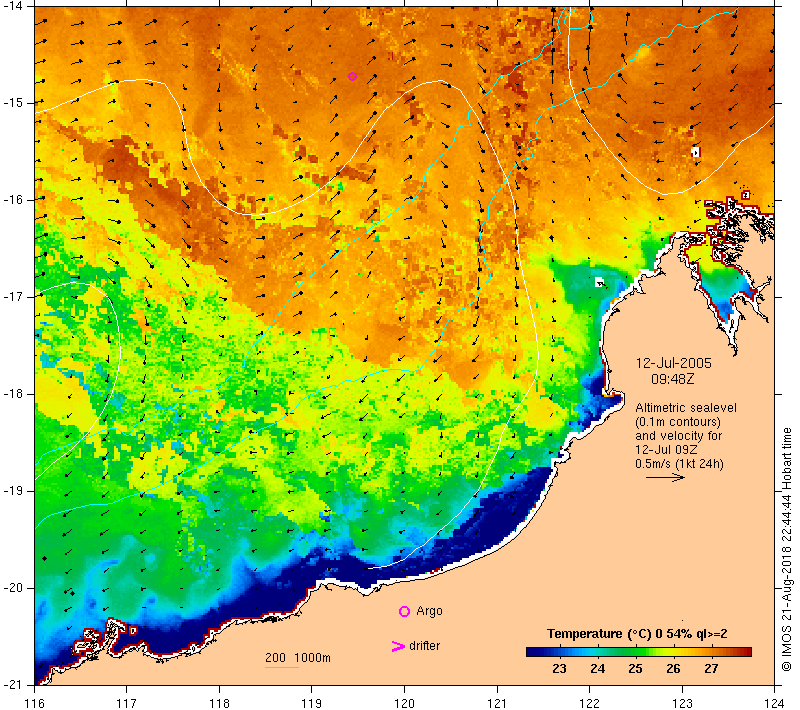800x710 pixels.
Task: Click the 'Altimetric sealevel' caption text
Action: 686,408
